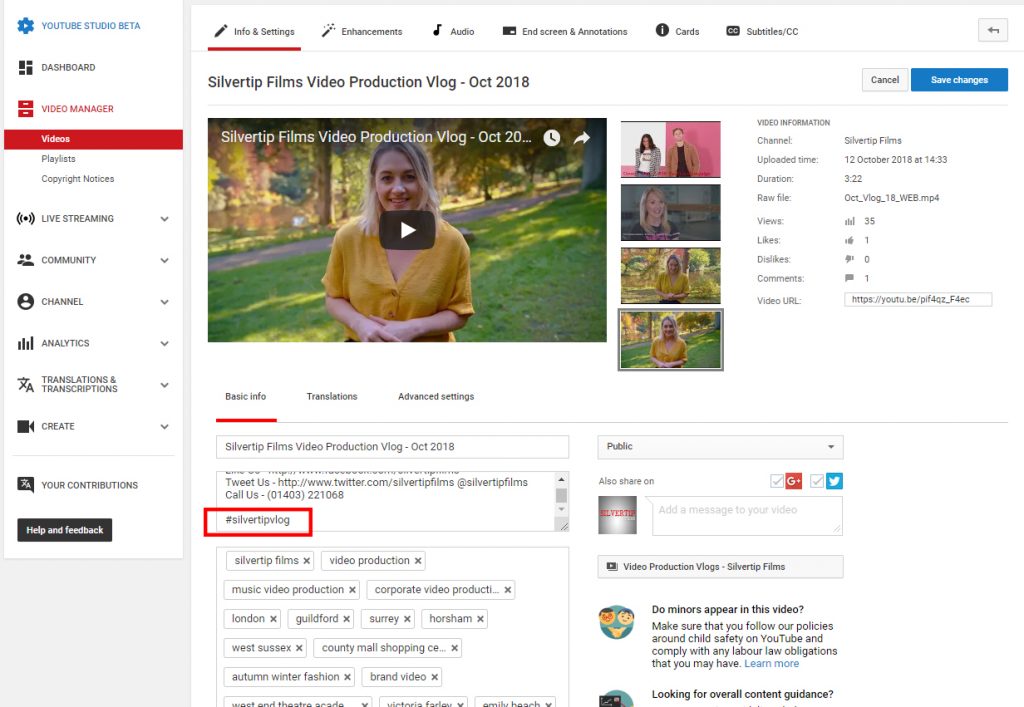Viewport: 1024px width, 707px height.
Task: Play the video preview
Action: pos(408,230)
